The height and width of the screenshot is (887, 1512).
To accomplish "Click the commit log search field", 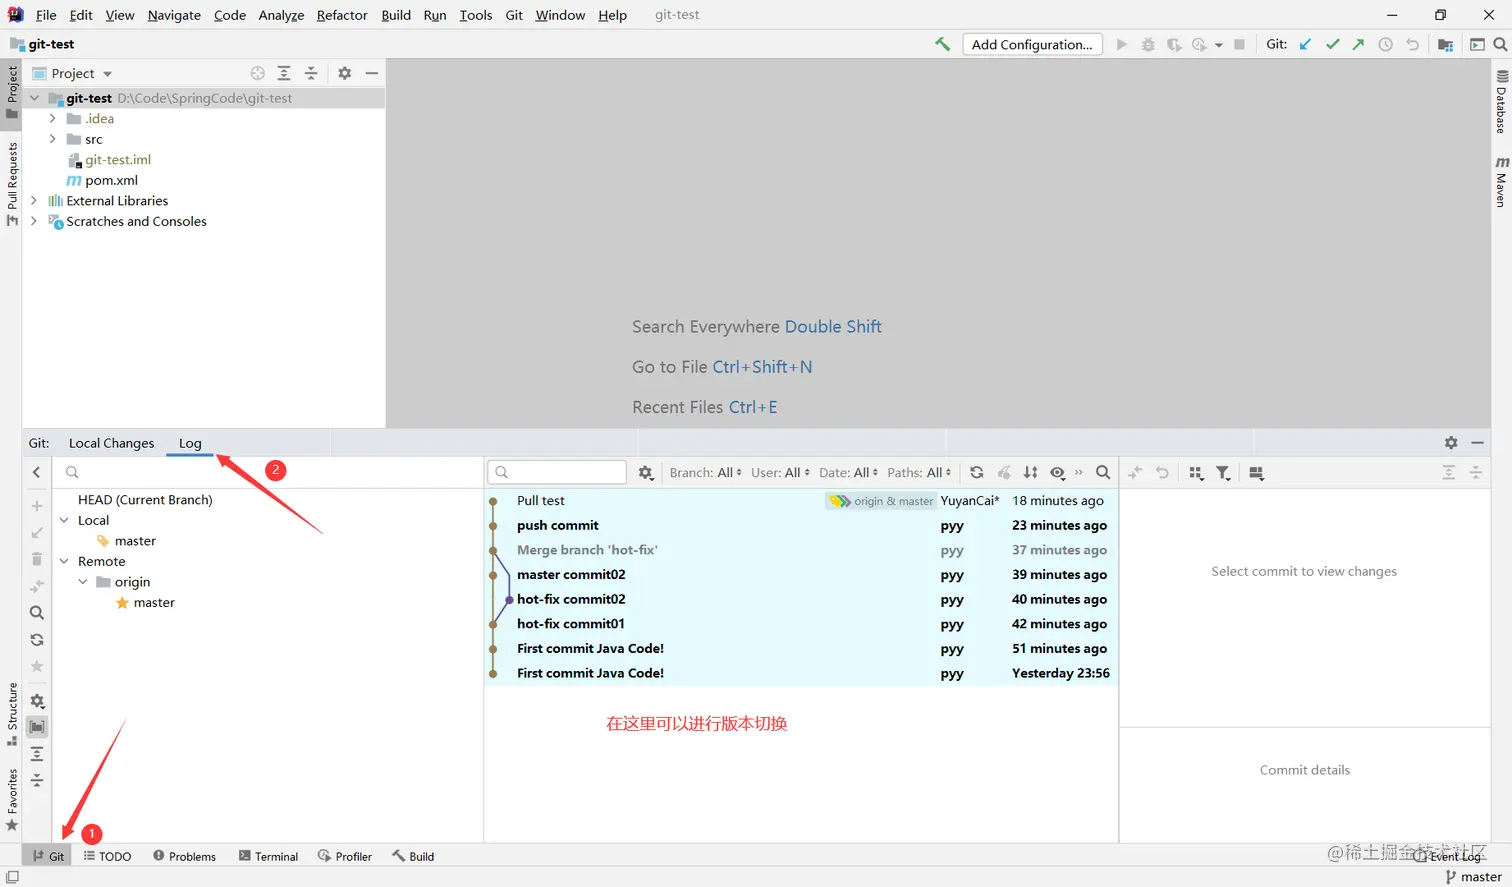I will [x=557, y=472].
